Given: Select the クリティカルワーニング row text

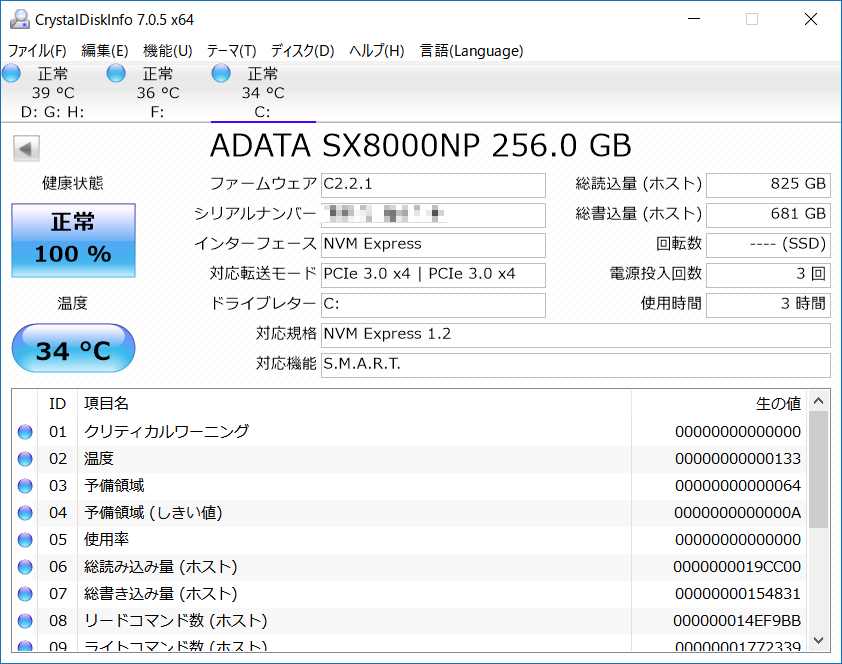Looking at the screenshot, I should [x=166, y=432].
